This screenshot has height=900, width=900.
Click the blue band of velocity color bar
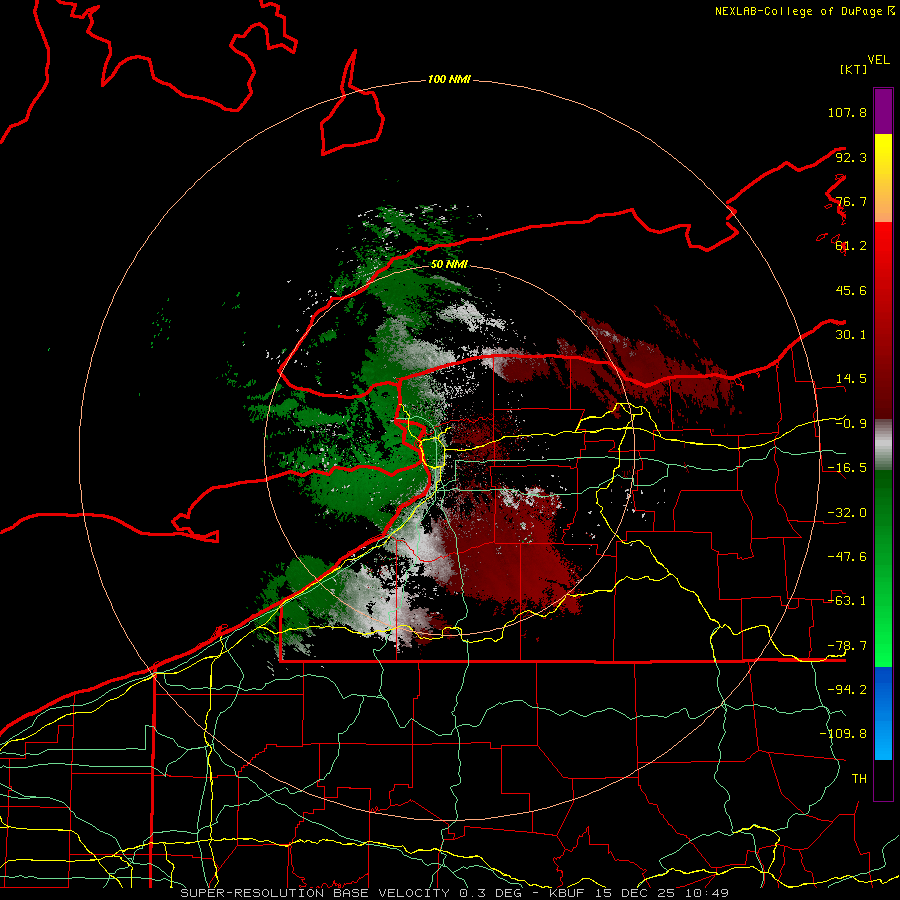point(883,713)
